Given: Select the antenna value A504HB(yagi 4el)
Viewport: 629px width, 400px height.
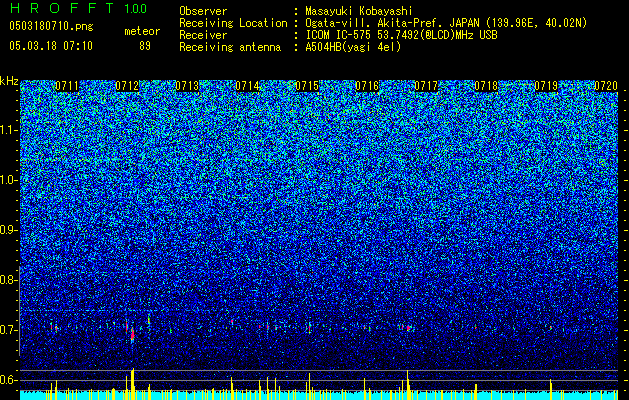Looking at the screenshot, I should [353, 47].
